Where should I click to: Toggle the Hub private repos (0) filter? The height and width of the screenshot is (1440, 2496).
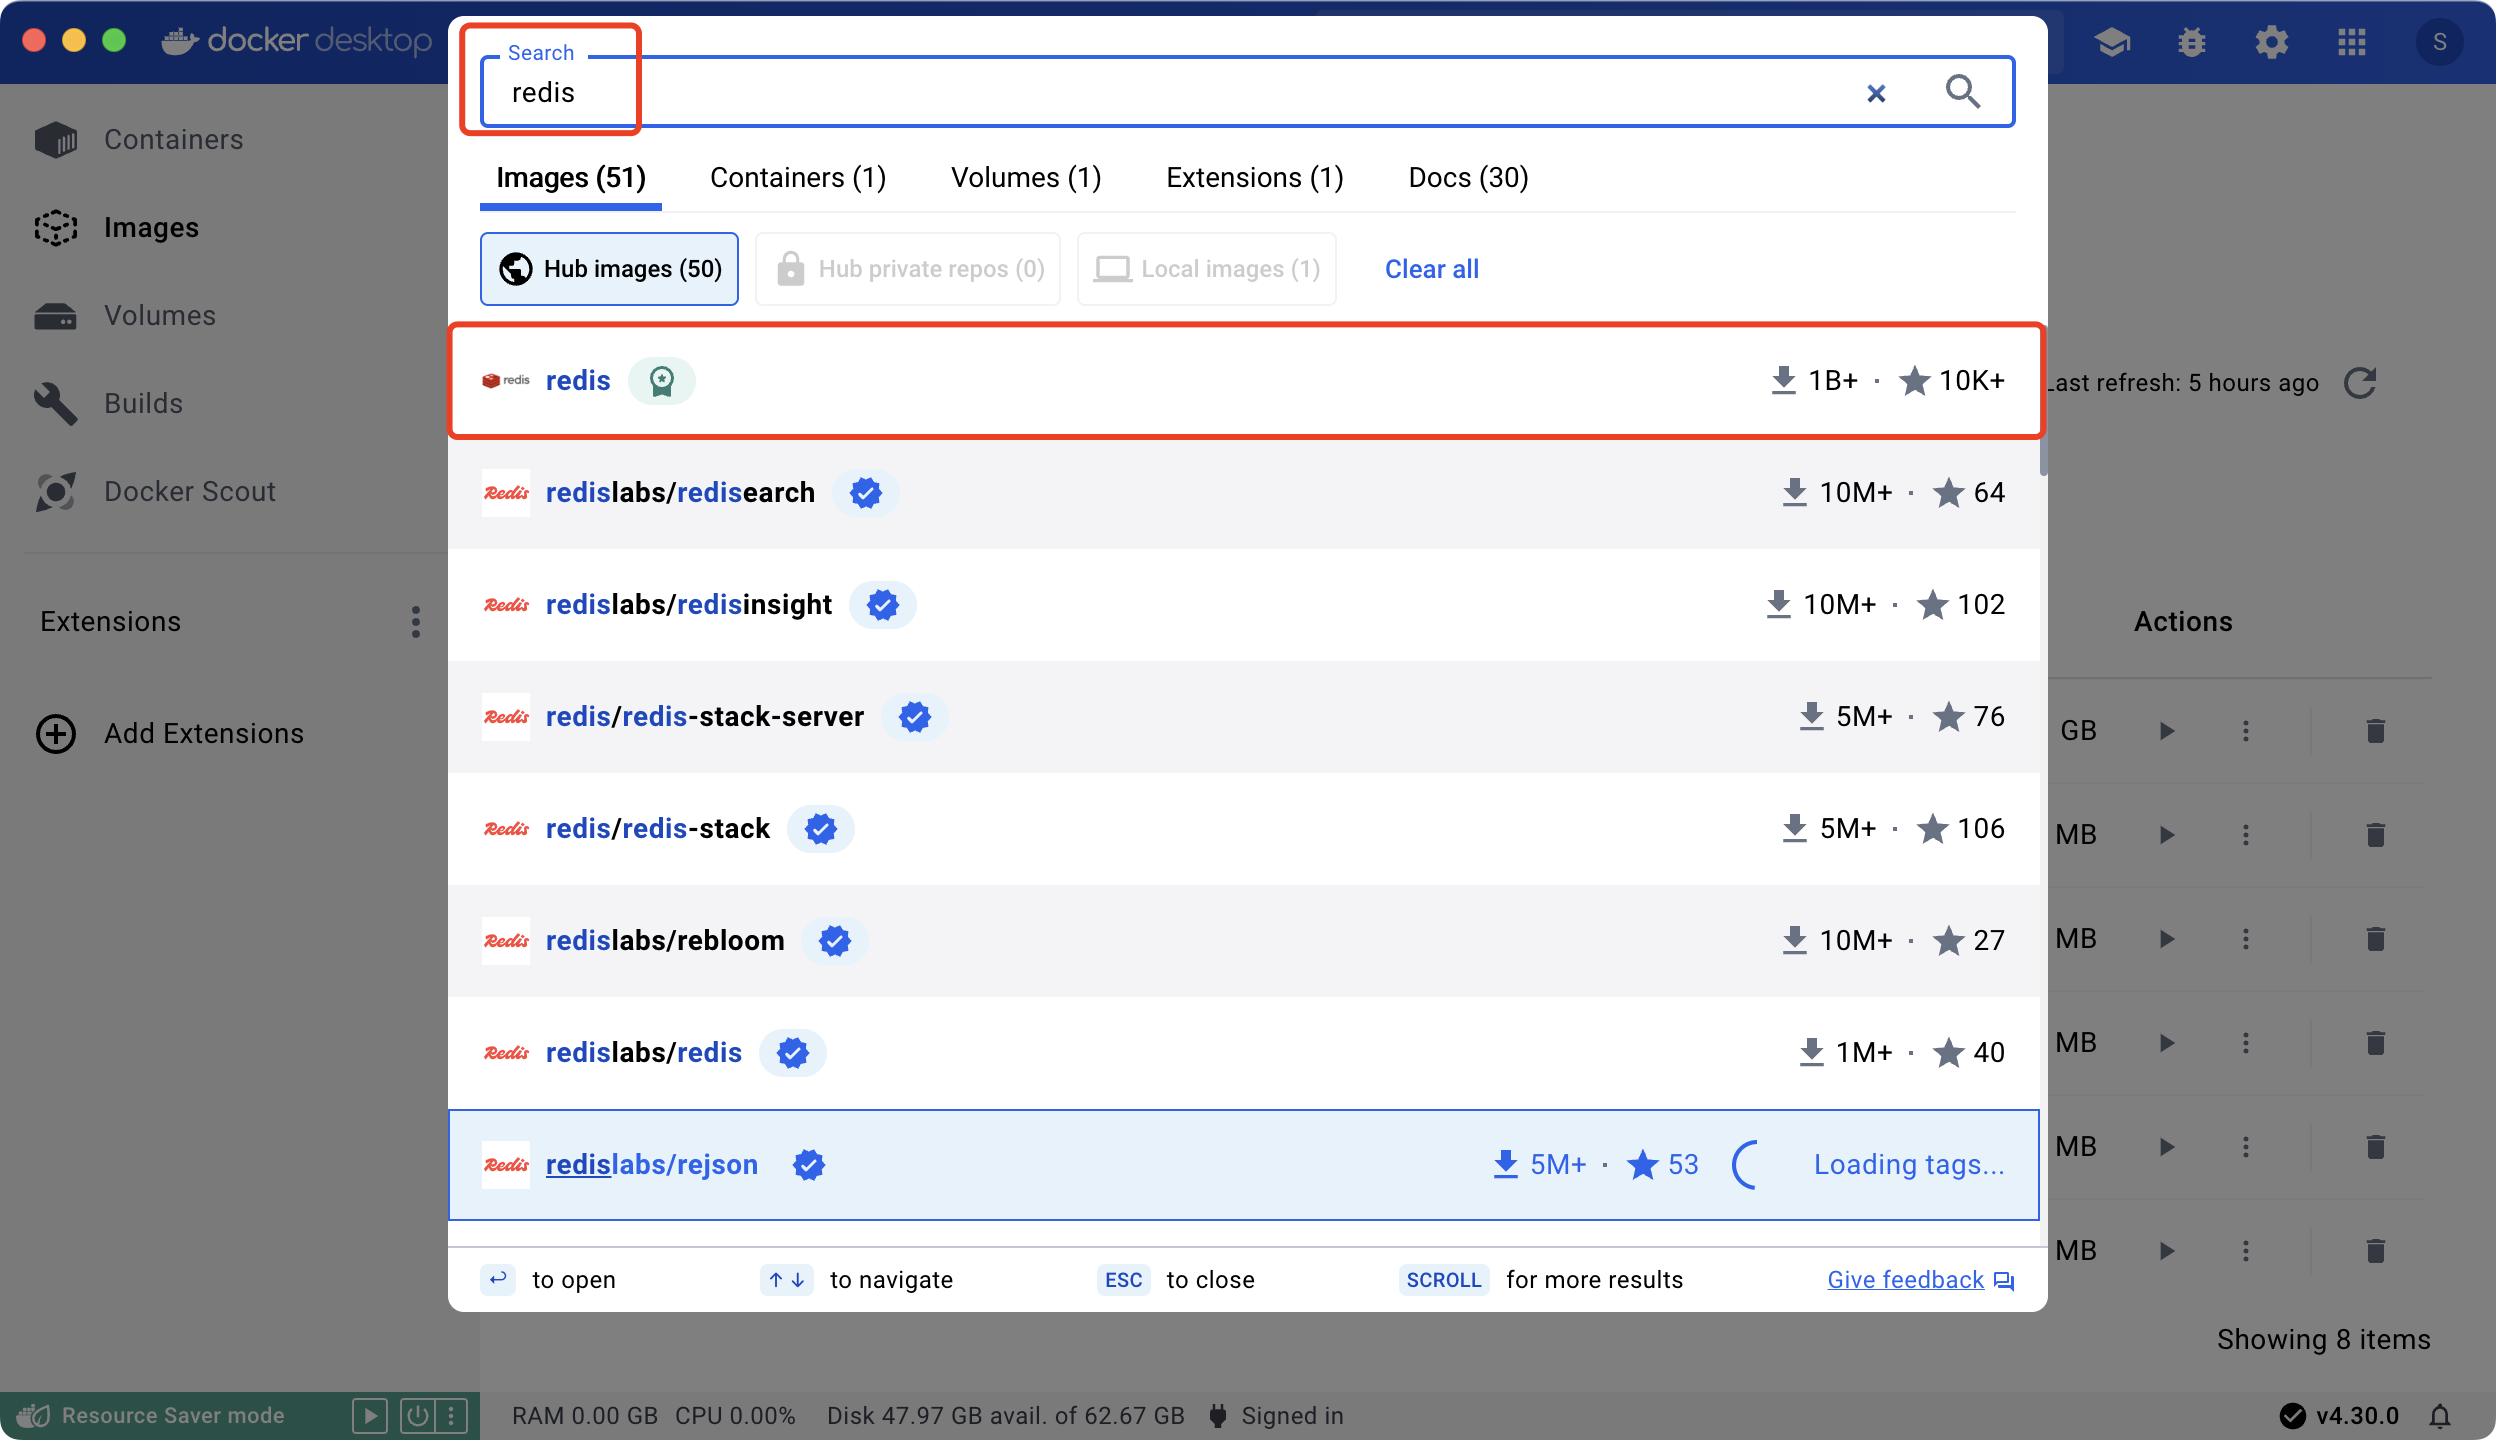click(x=908, y=269)
